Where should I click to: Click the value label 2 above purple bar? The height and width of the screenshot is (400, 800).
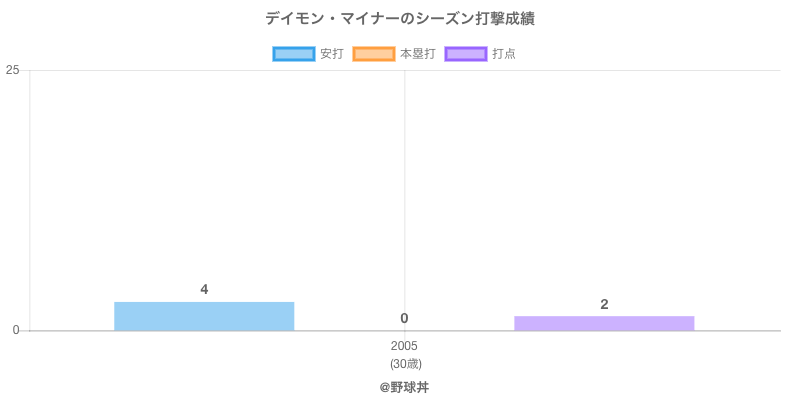point(604,304)
